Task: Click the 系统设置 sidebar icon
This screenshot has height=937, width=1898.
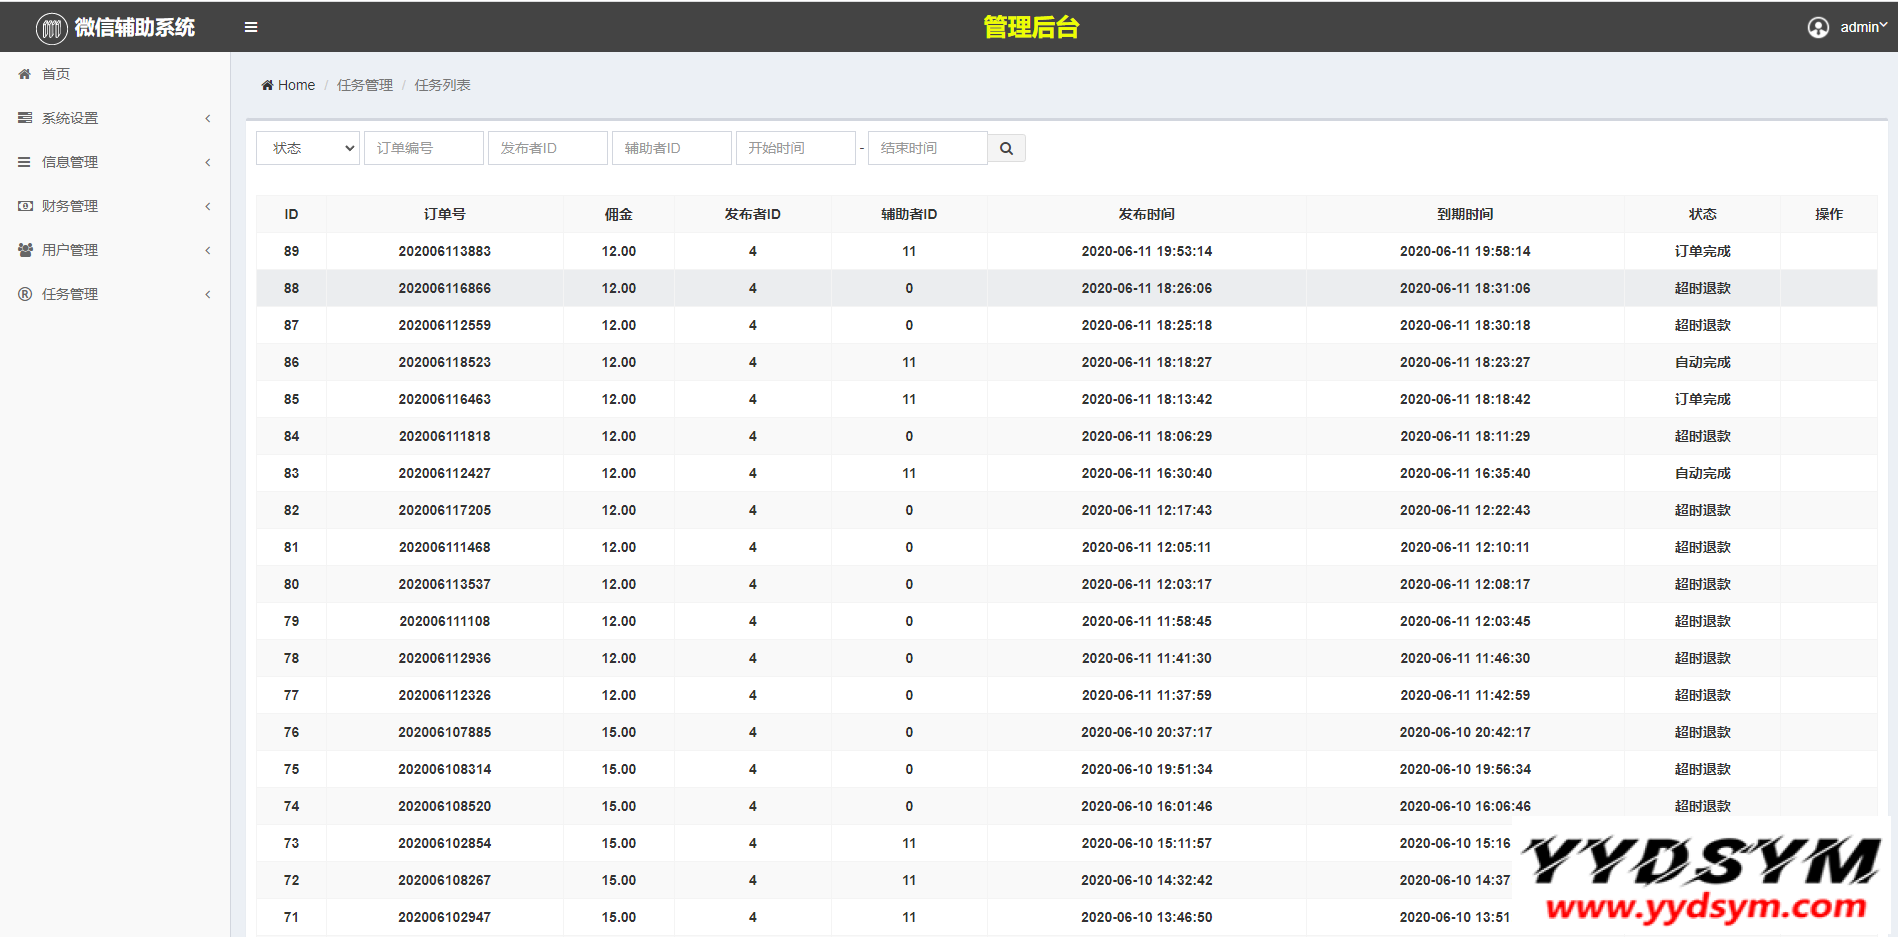Action: click(25, 118)
